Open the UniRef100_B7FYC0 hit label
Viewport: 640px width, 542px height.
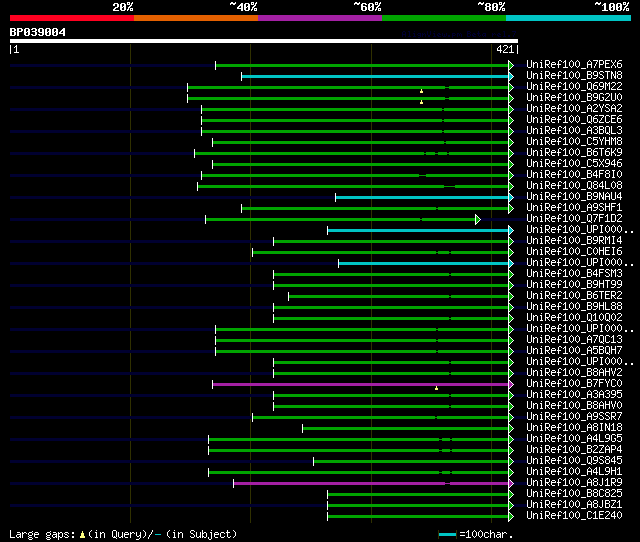pos(574,384)
